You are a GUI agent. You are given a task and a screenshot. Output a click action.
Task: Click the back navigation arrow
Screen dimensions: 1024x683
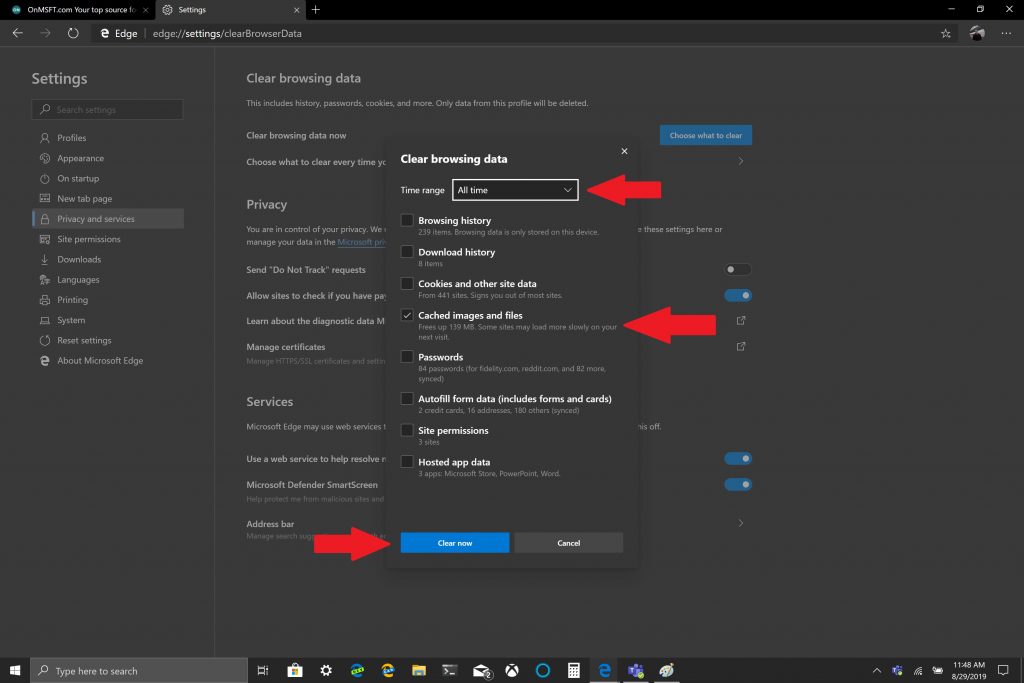(16, 32)
